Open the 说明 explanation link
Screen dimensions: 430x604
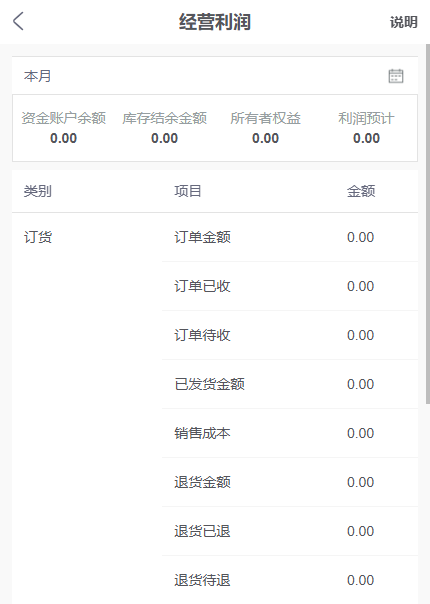[x=403, y=22]
